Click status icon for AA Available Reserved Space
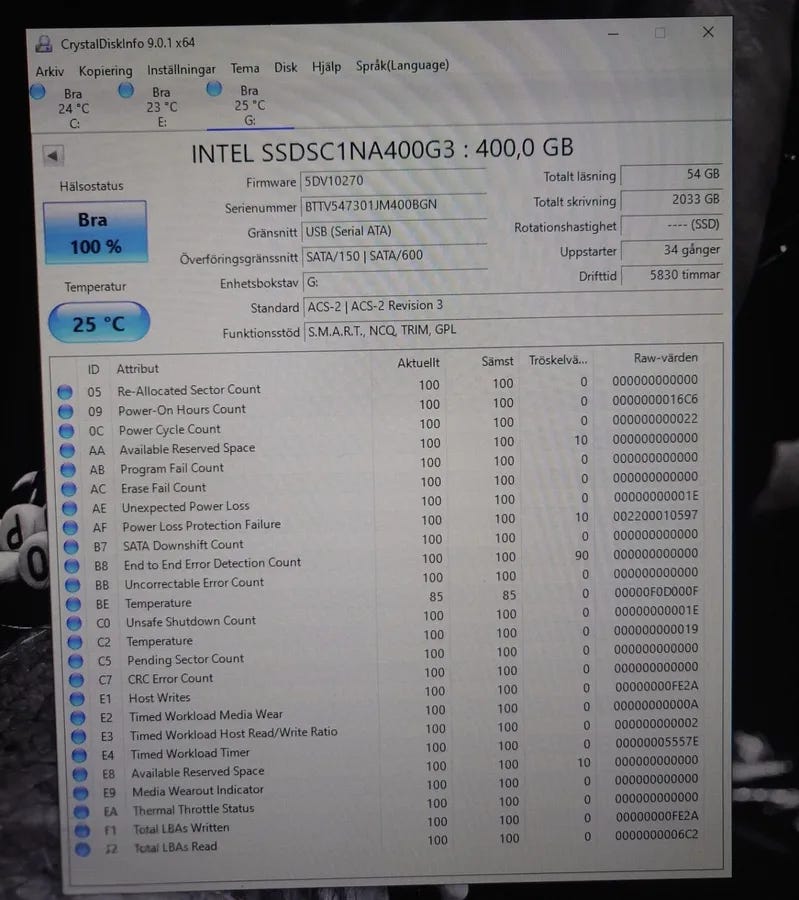This screenshot has width=799, height=900. [67, 450]
